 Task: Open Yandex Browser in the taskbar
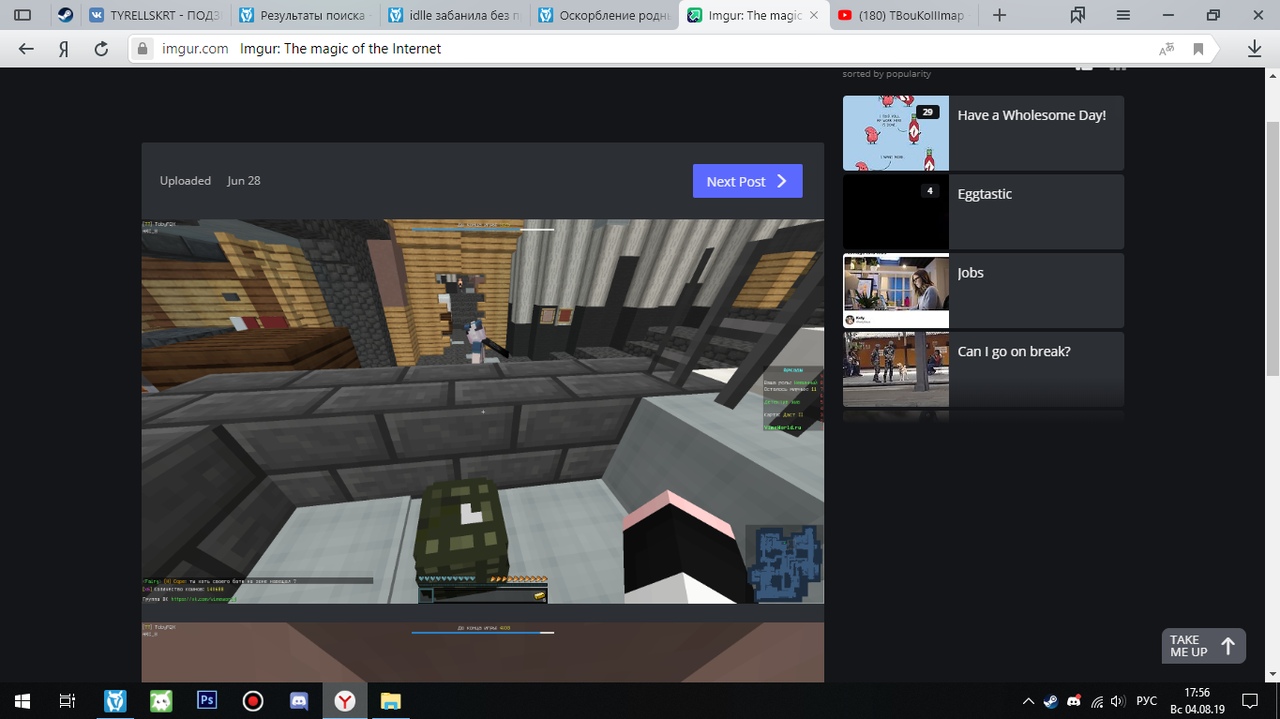345,701
